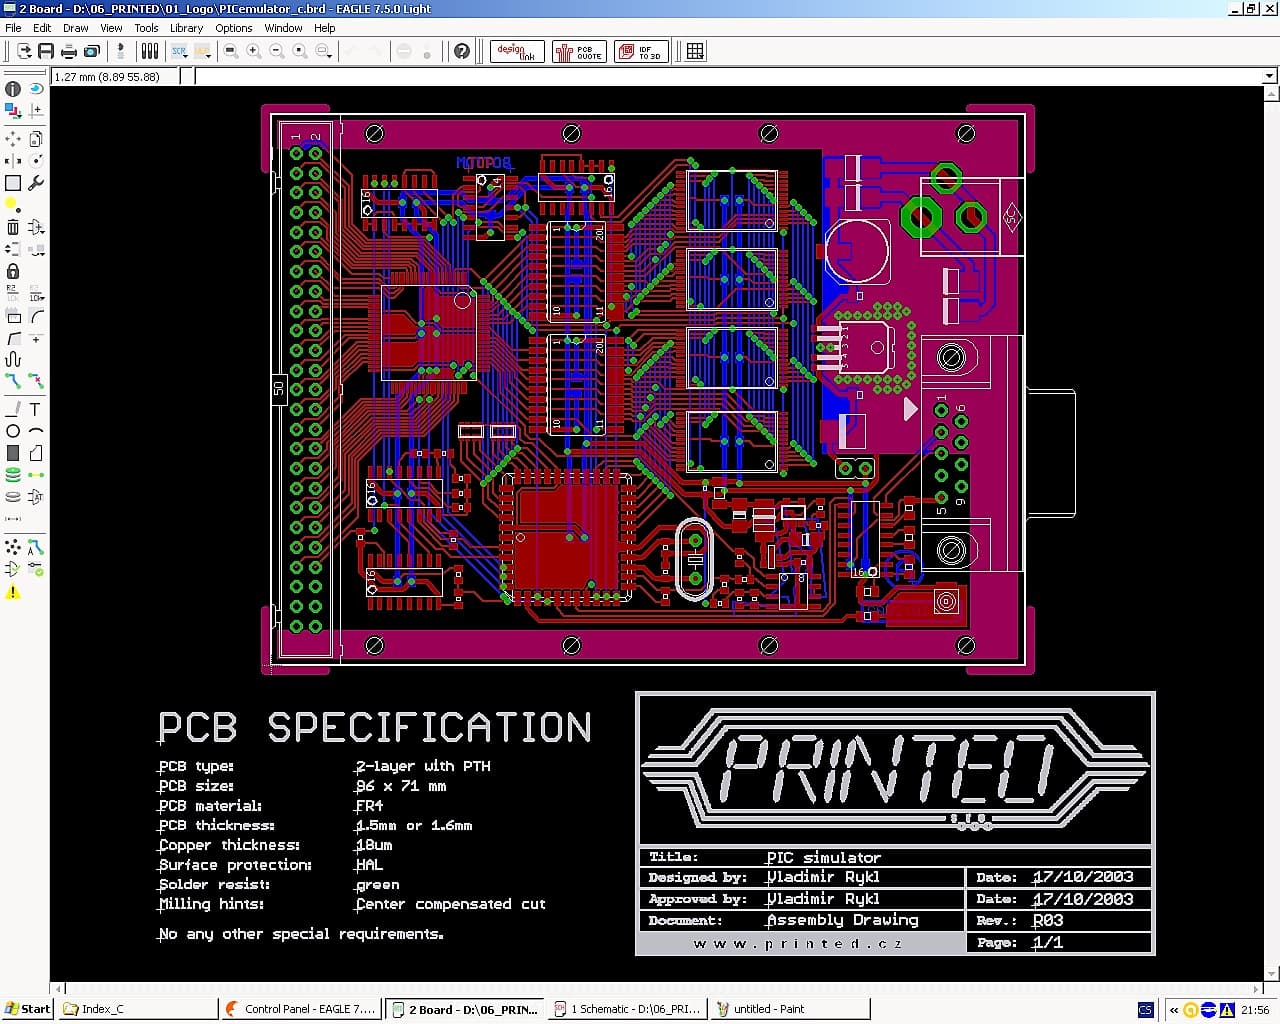Select the Polygon tool
Image resolution: width=1280 pixels, height=1024 pixels.
(36, 453)
